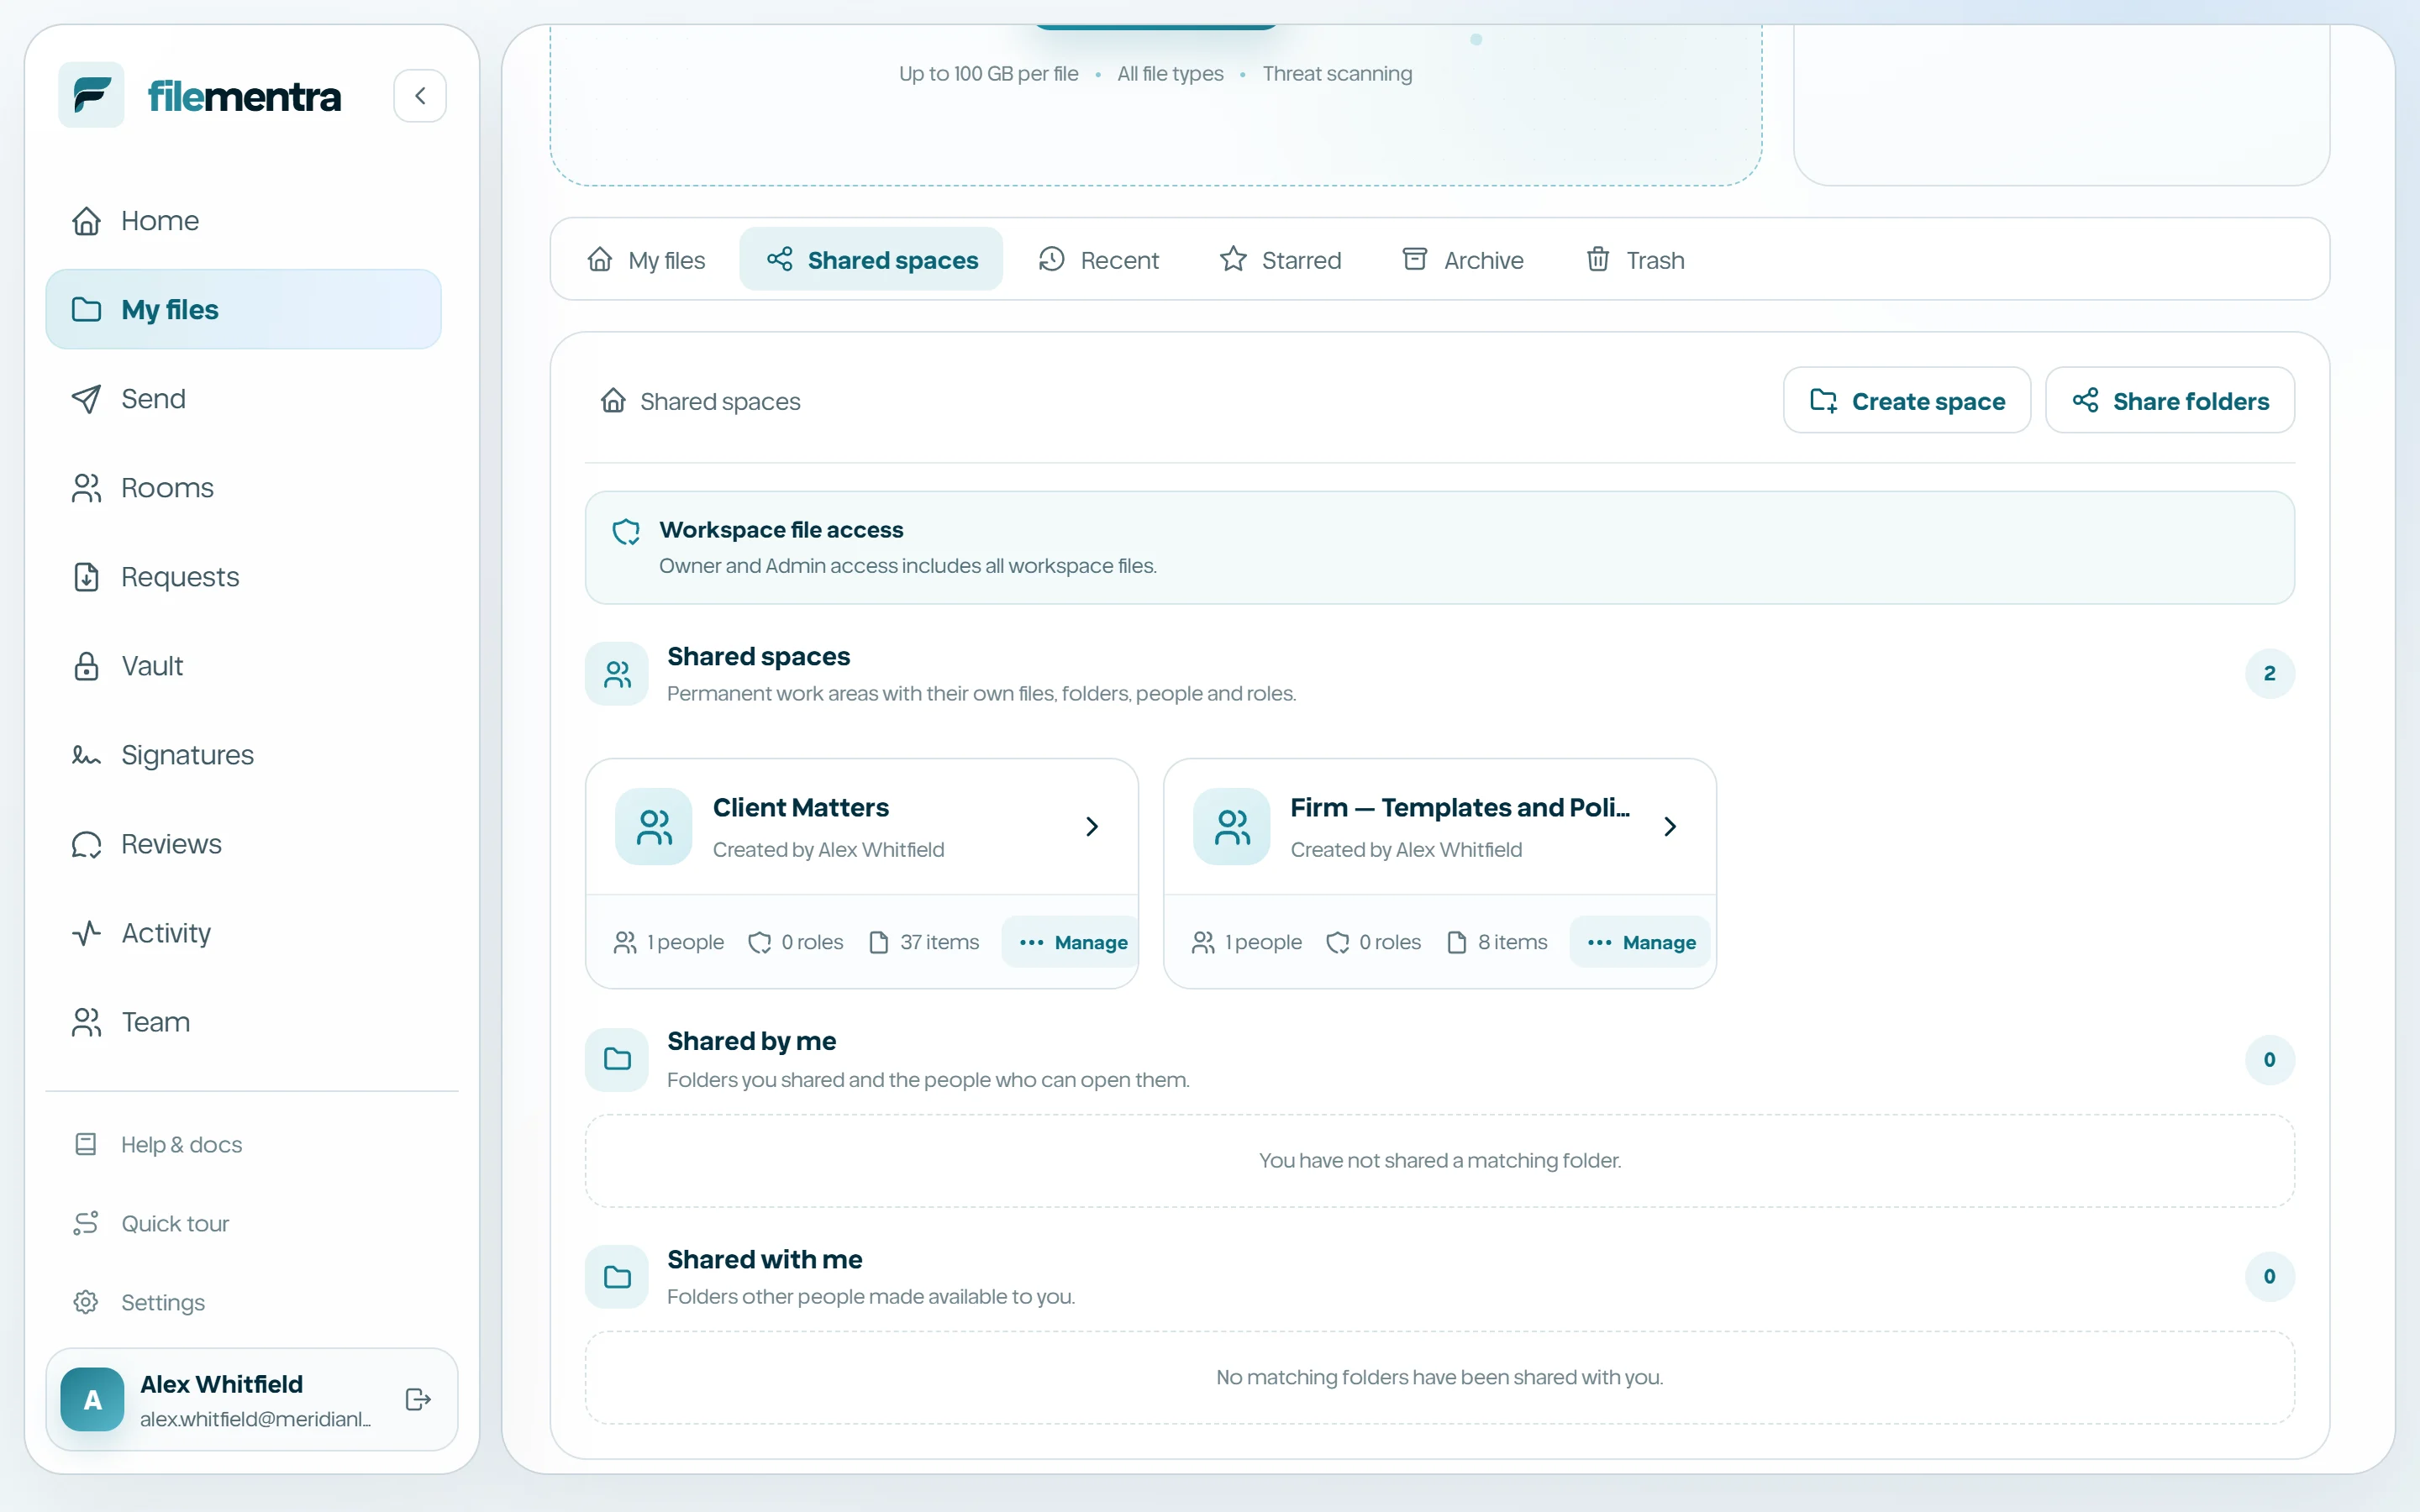Open the Client Matters space via its chevron
This screenshot has width=2420, height=1512.
[1092, 826]
